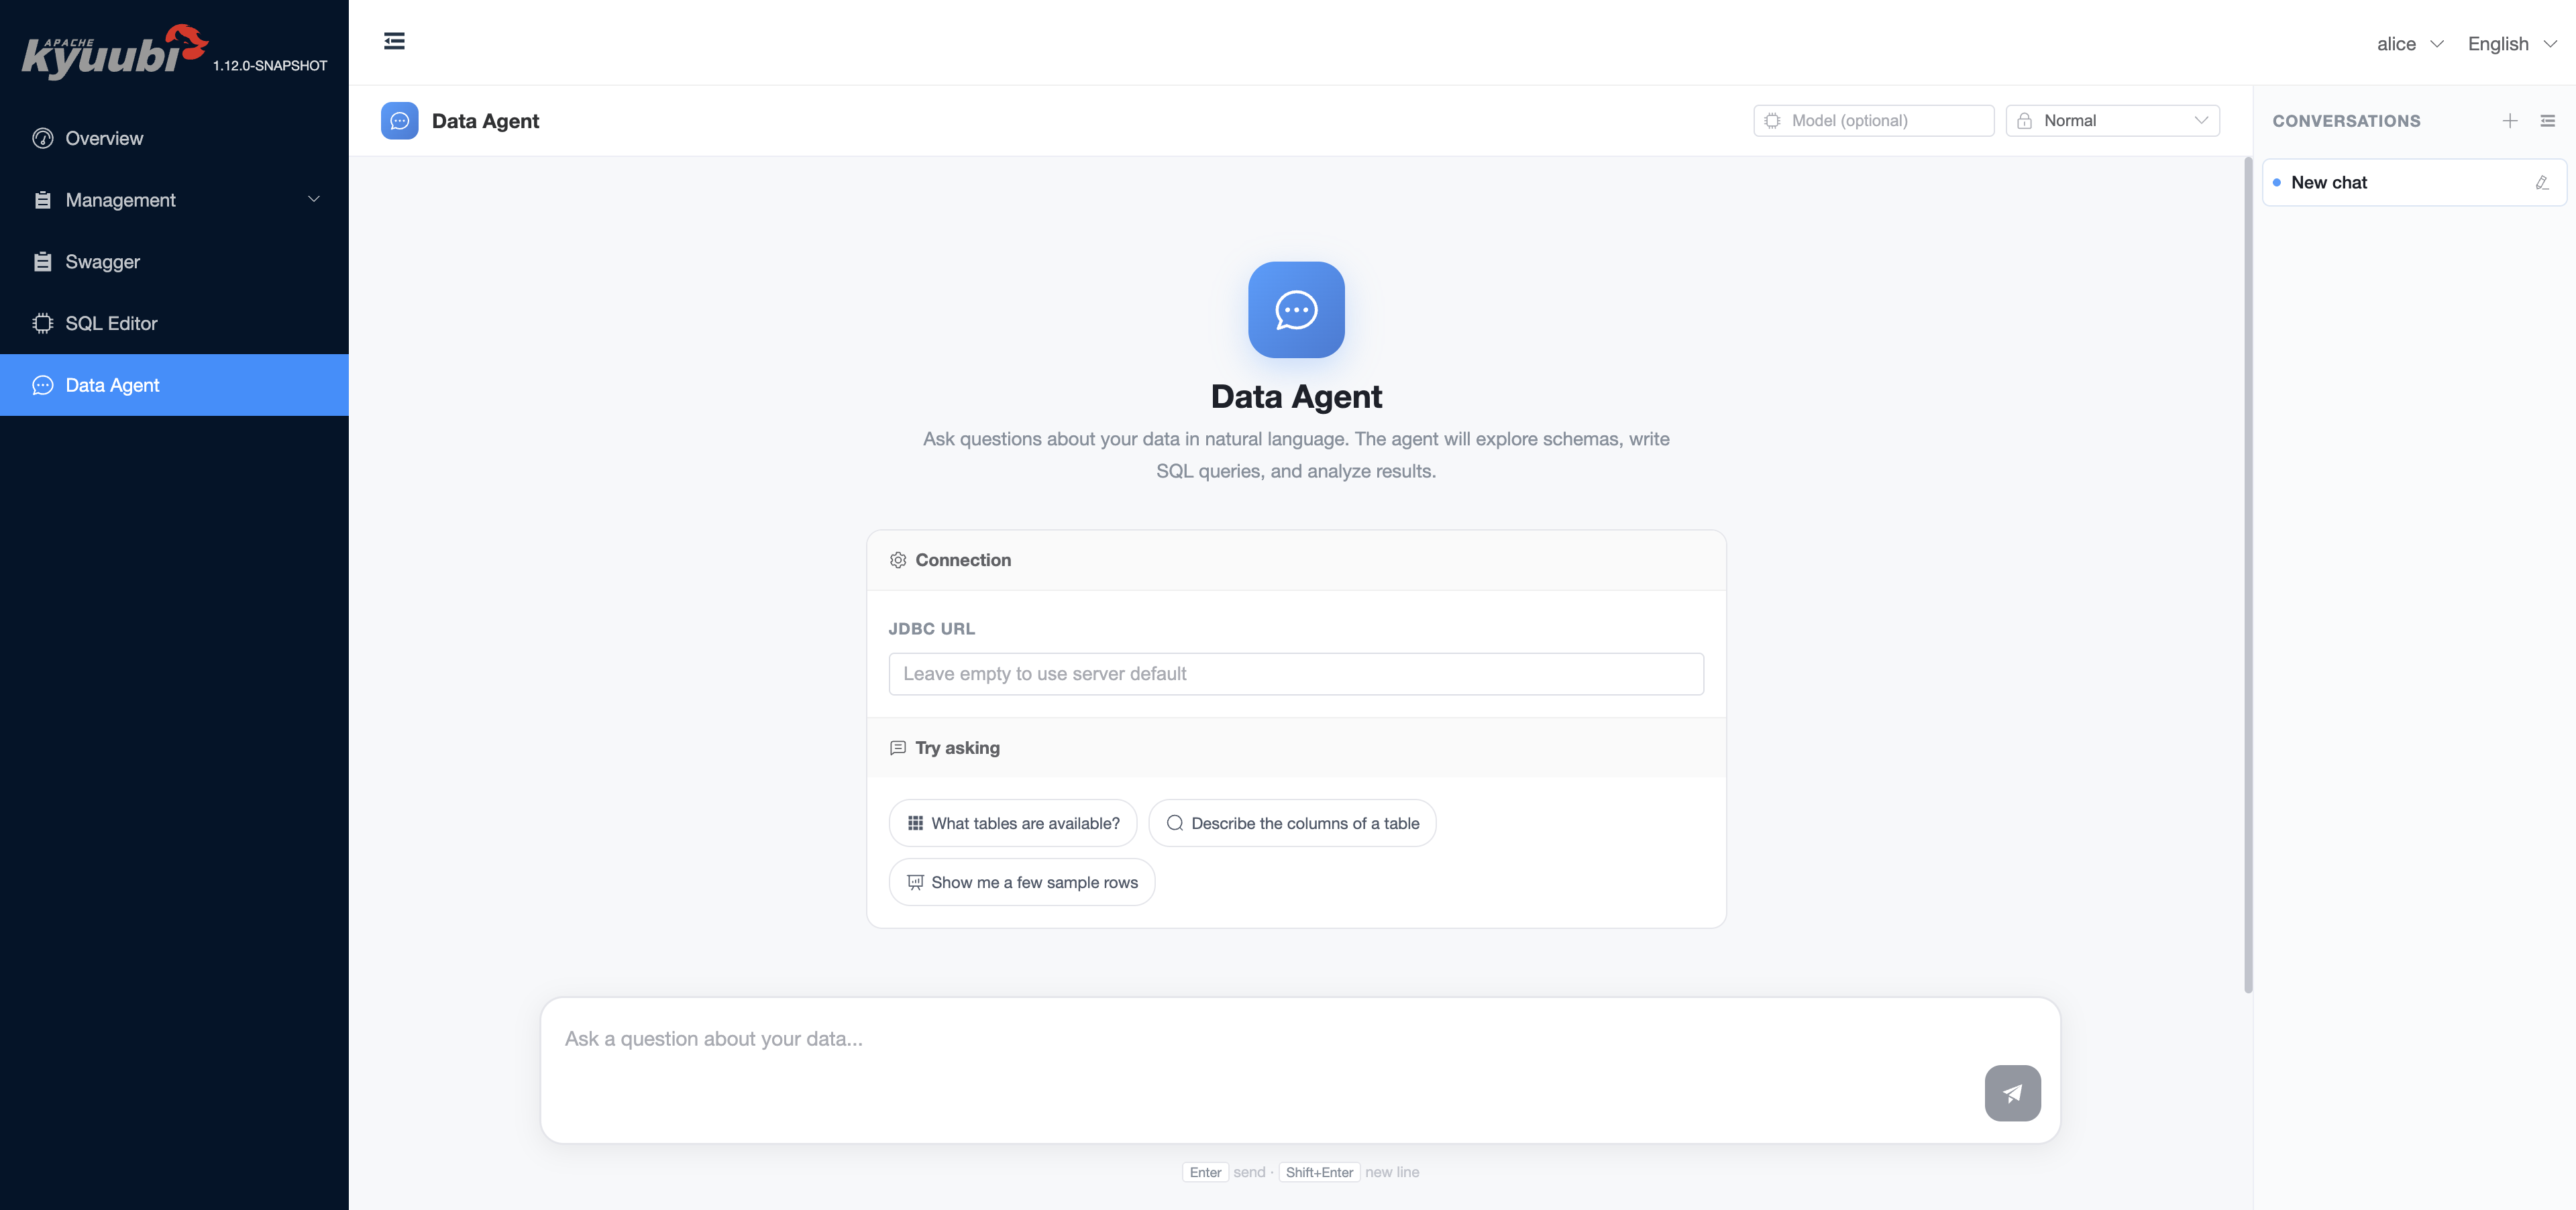Screen dimensions: 2576x1210
Task: Click the Connection gear icon
Action: coord(897,560)
